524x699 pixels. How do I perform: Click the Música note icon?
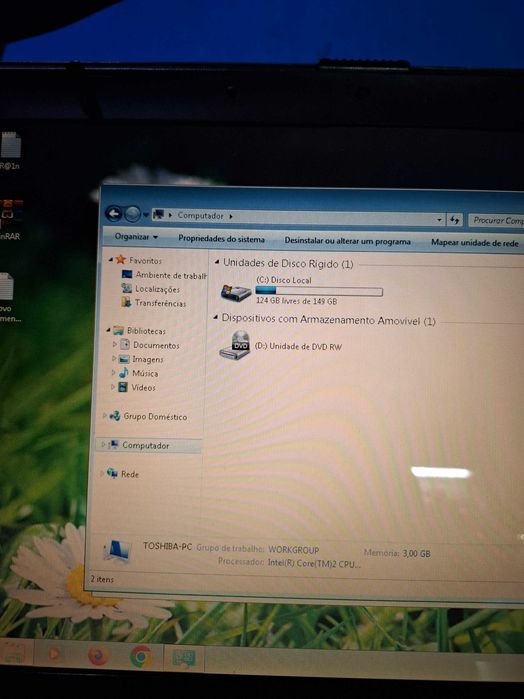(124, 373)
